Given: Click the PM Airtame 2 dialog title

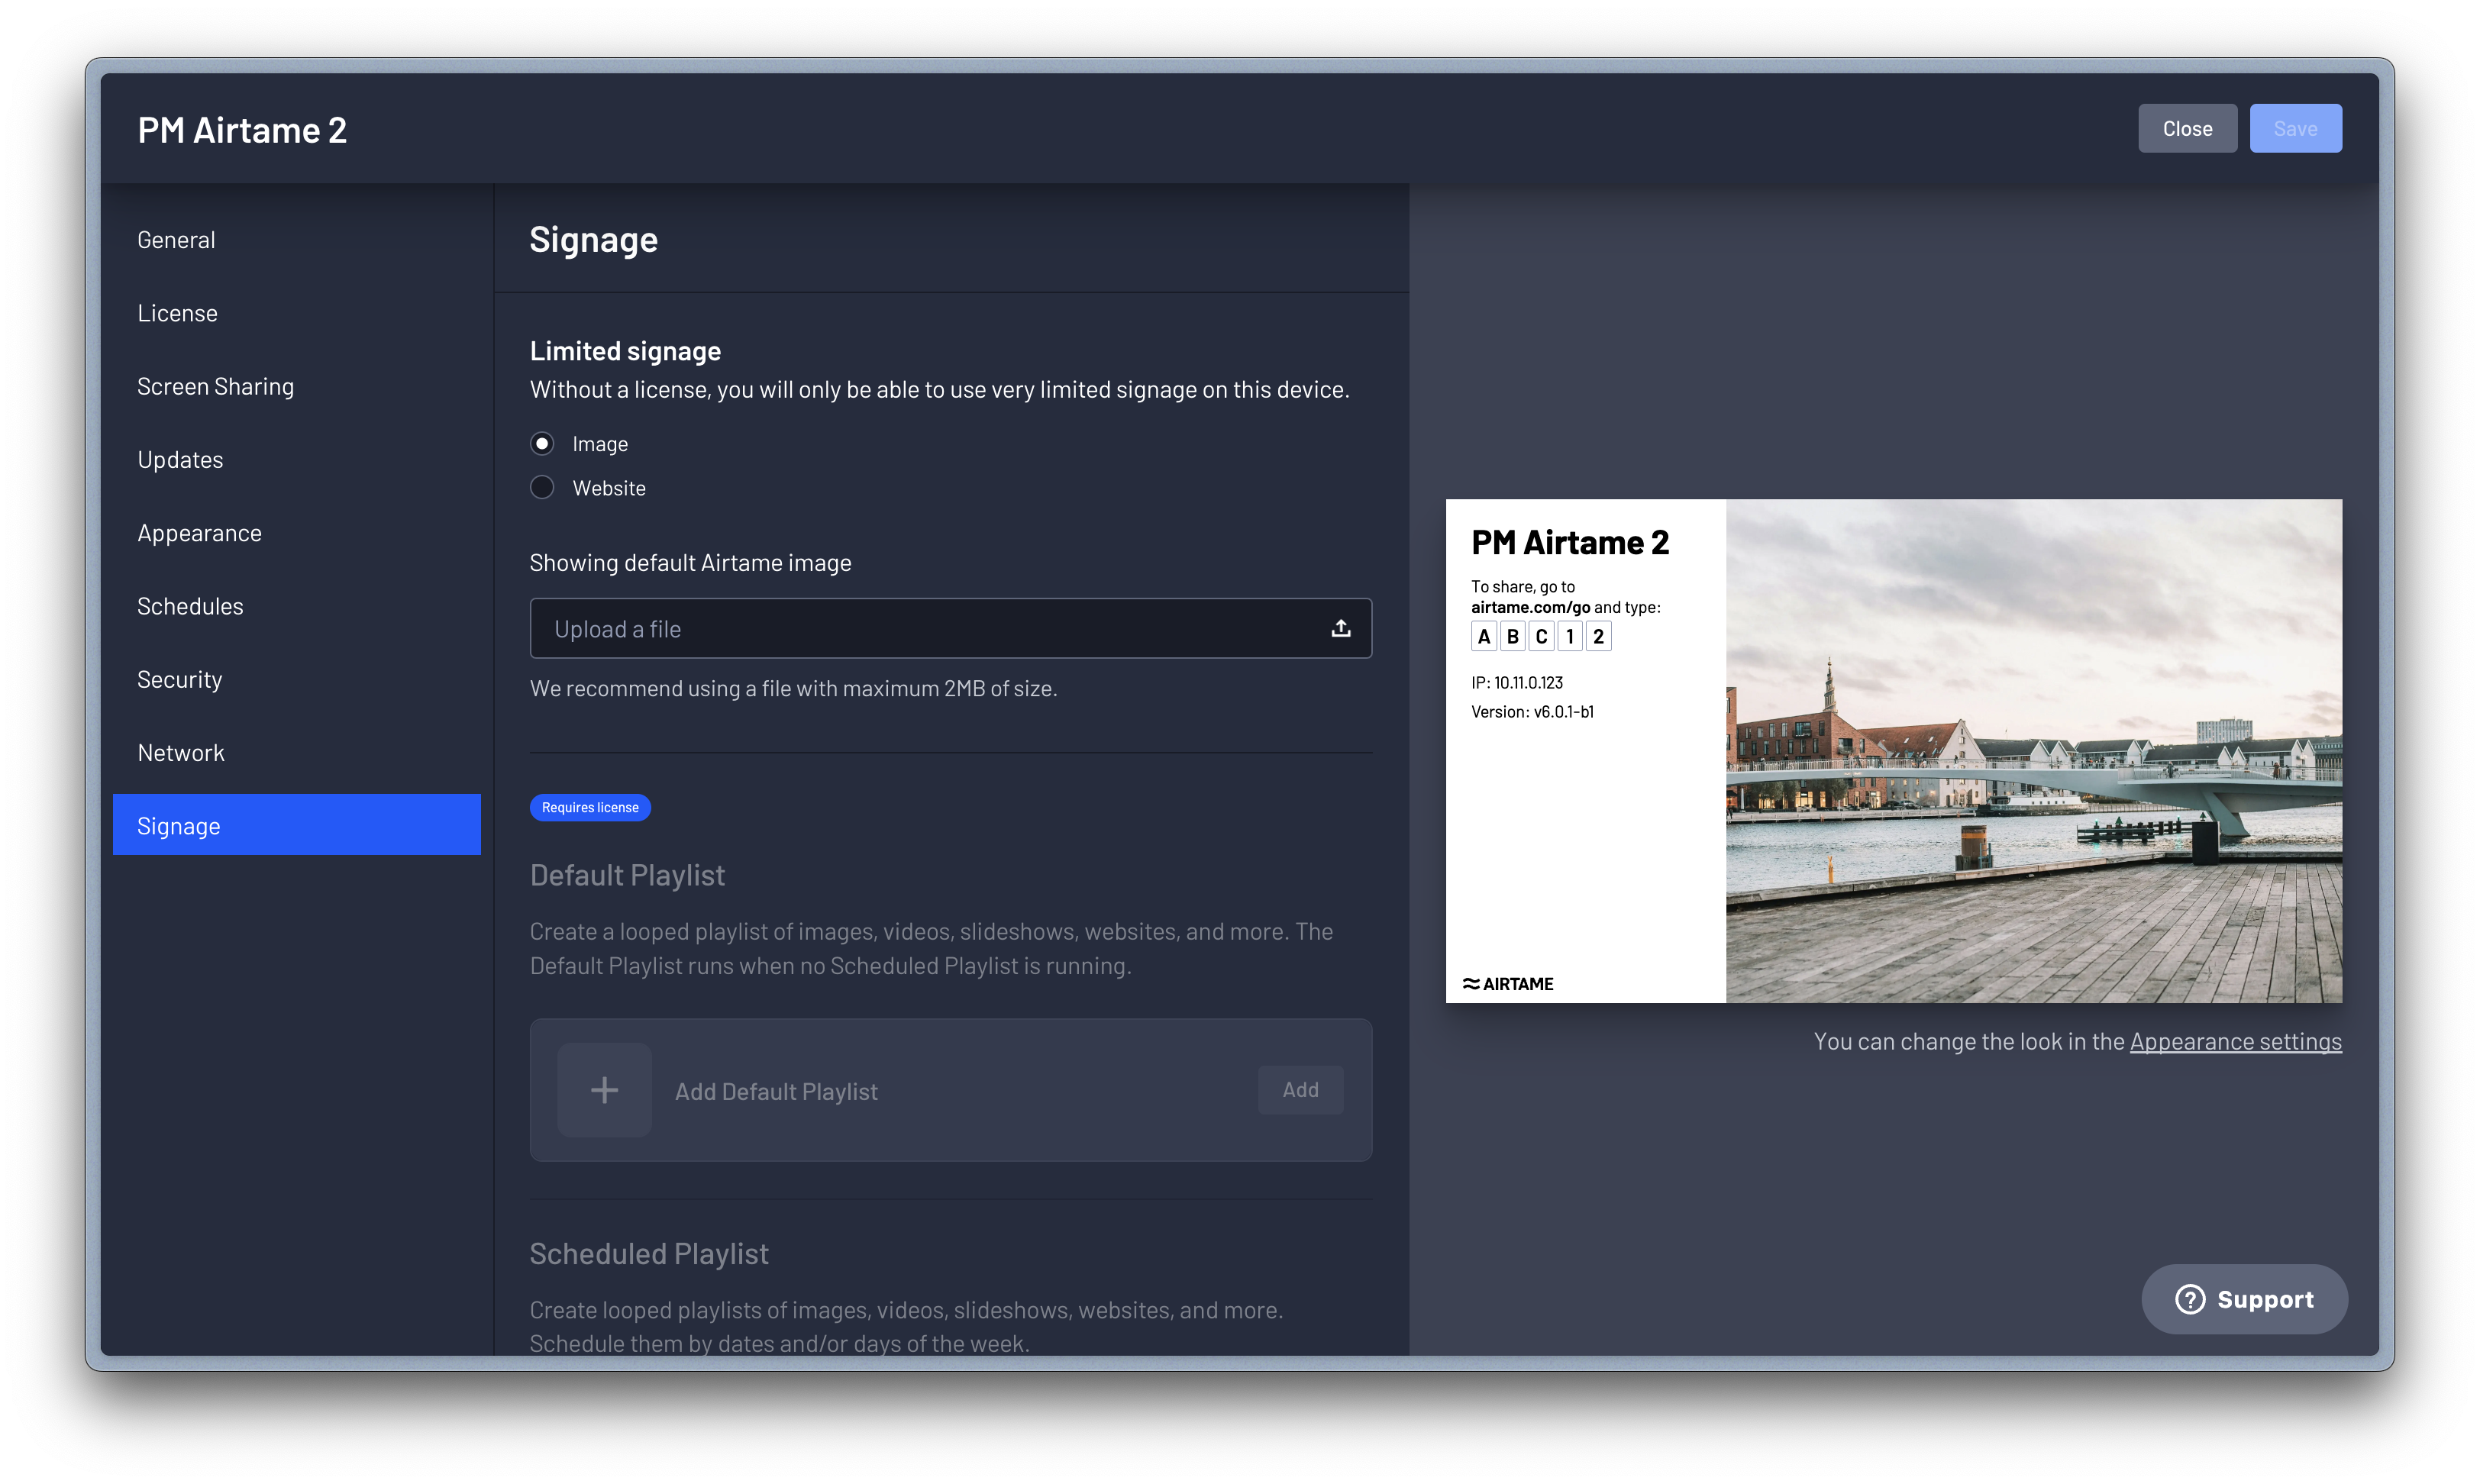Looking at the screenshot, I should coord(242,130).
